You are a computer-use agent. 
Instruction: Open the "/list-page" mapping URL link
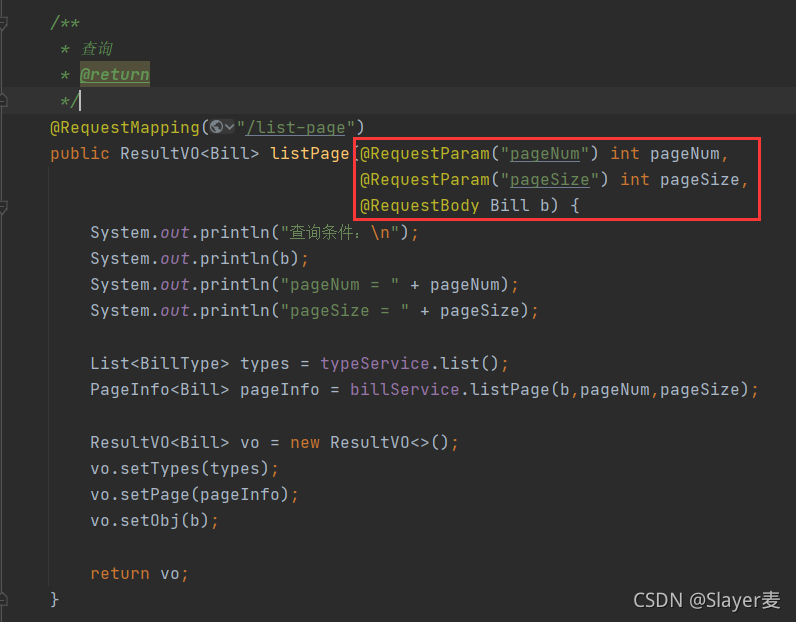click(x=295, y=127)
